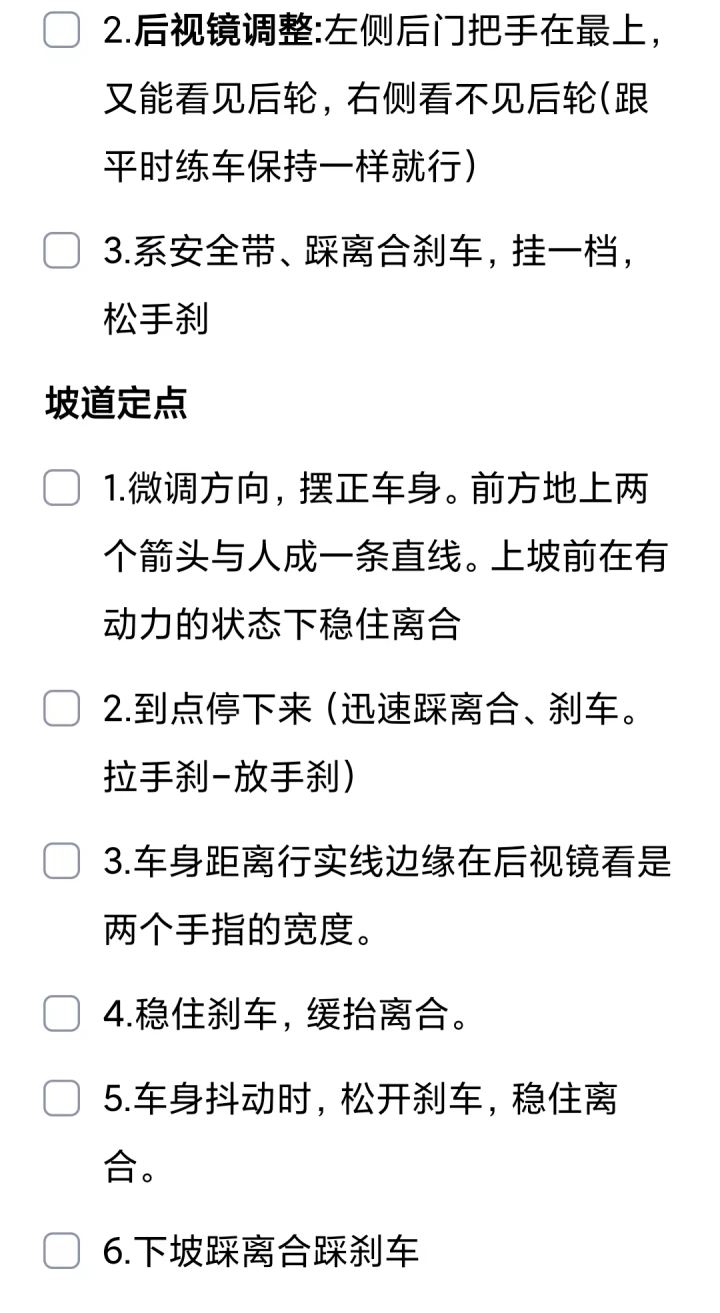720x1313 pixels.
Task: Click the 拉手刹-放手刹 text line
Action: click(229, 779)
